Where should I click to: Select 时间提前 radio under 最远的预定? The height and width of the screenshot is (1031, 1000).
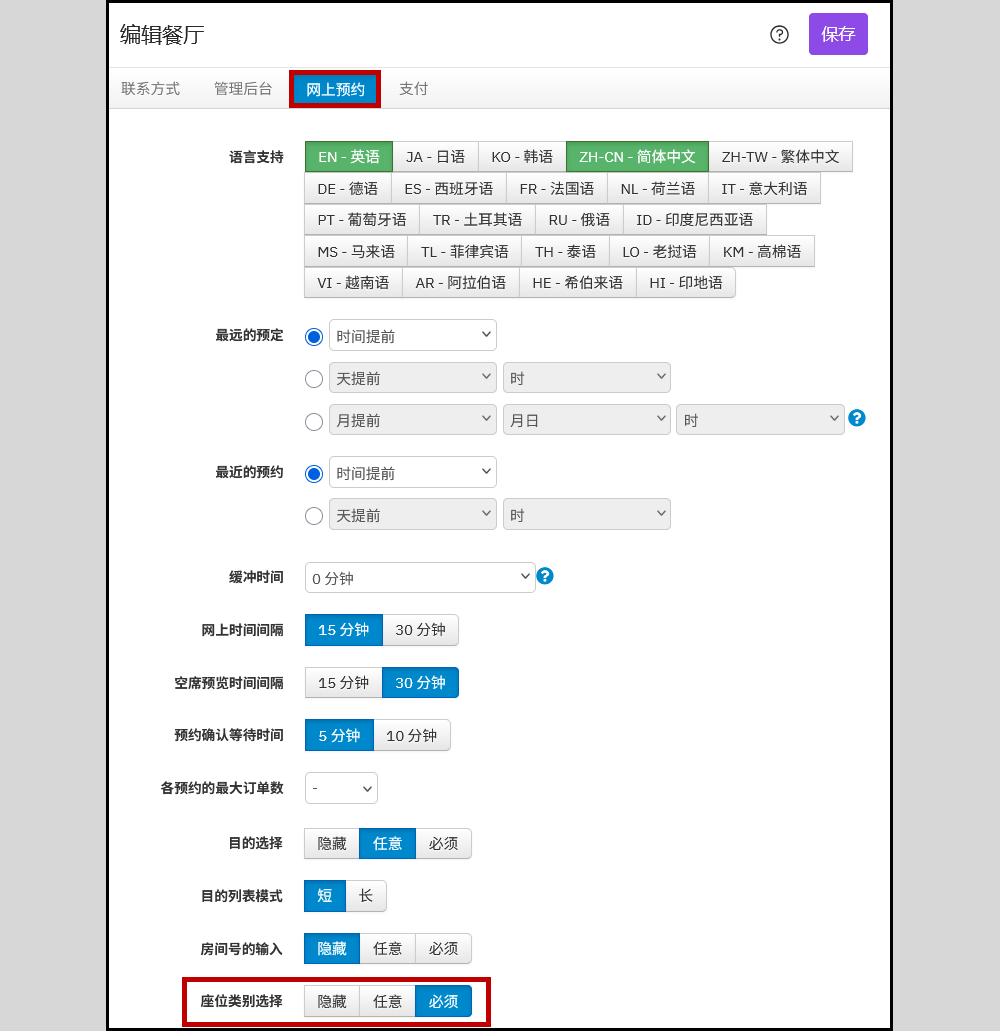pos(314,337)
